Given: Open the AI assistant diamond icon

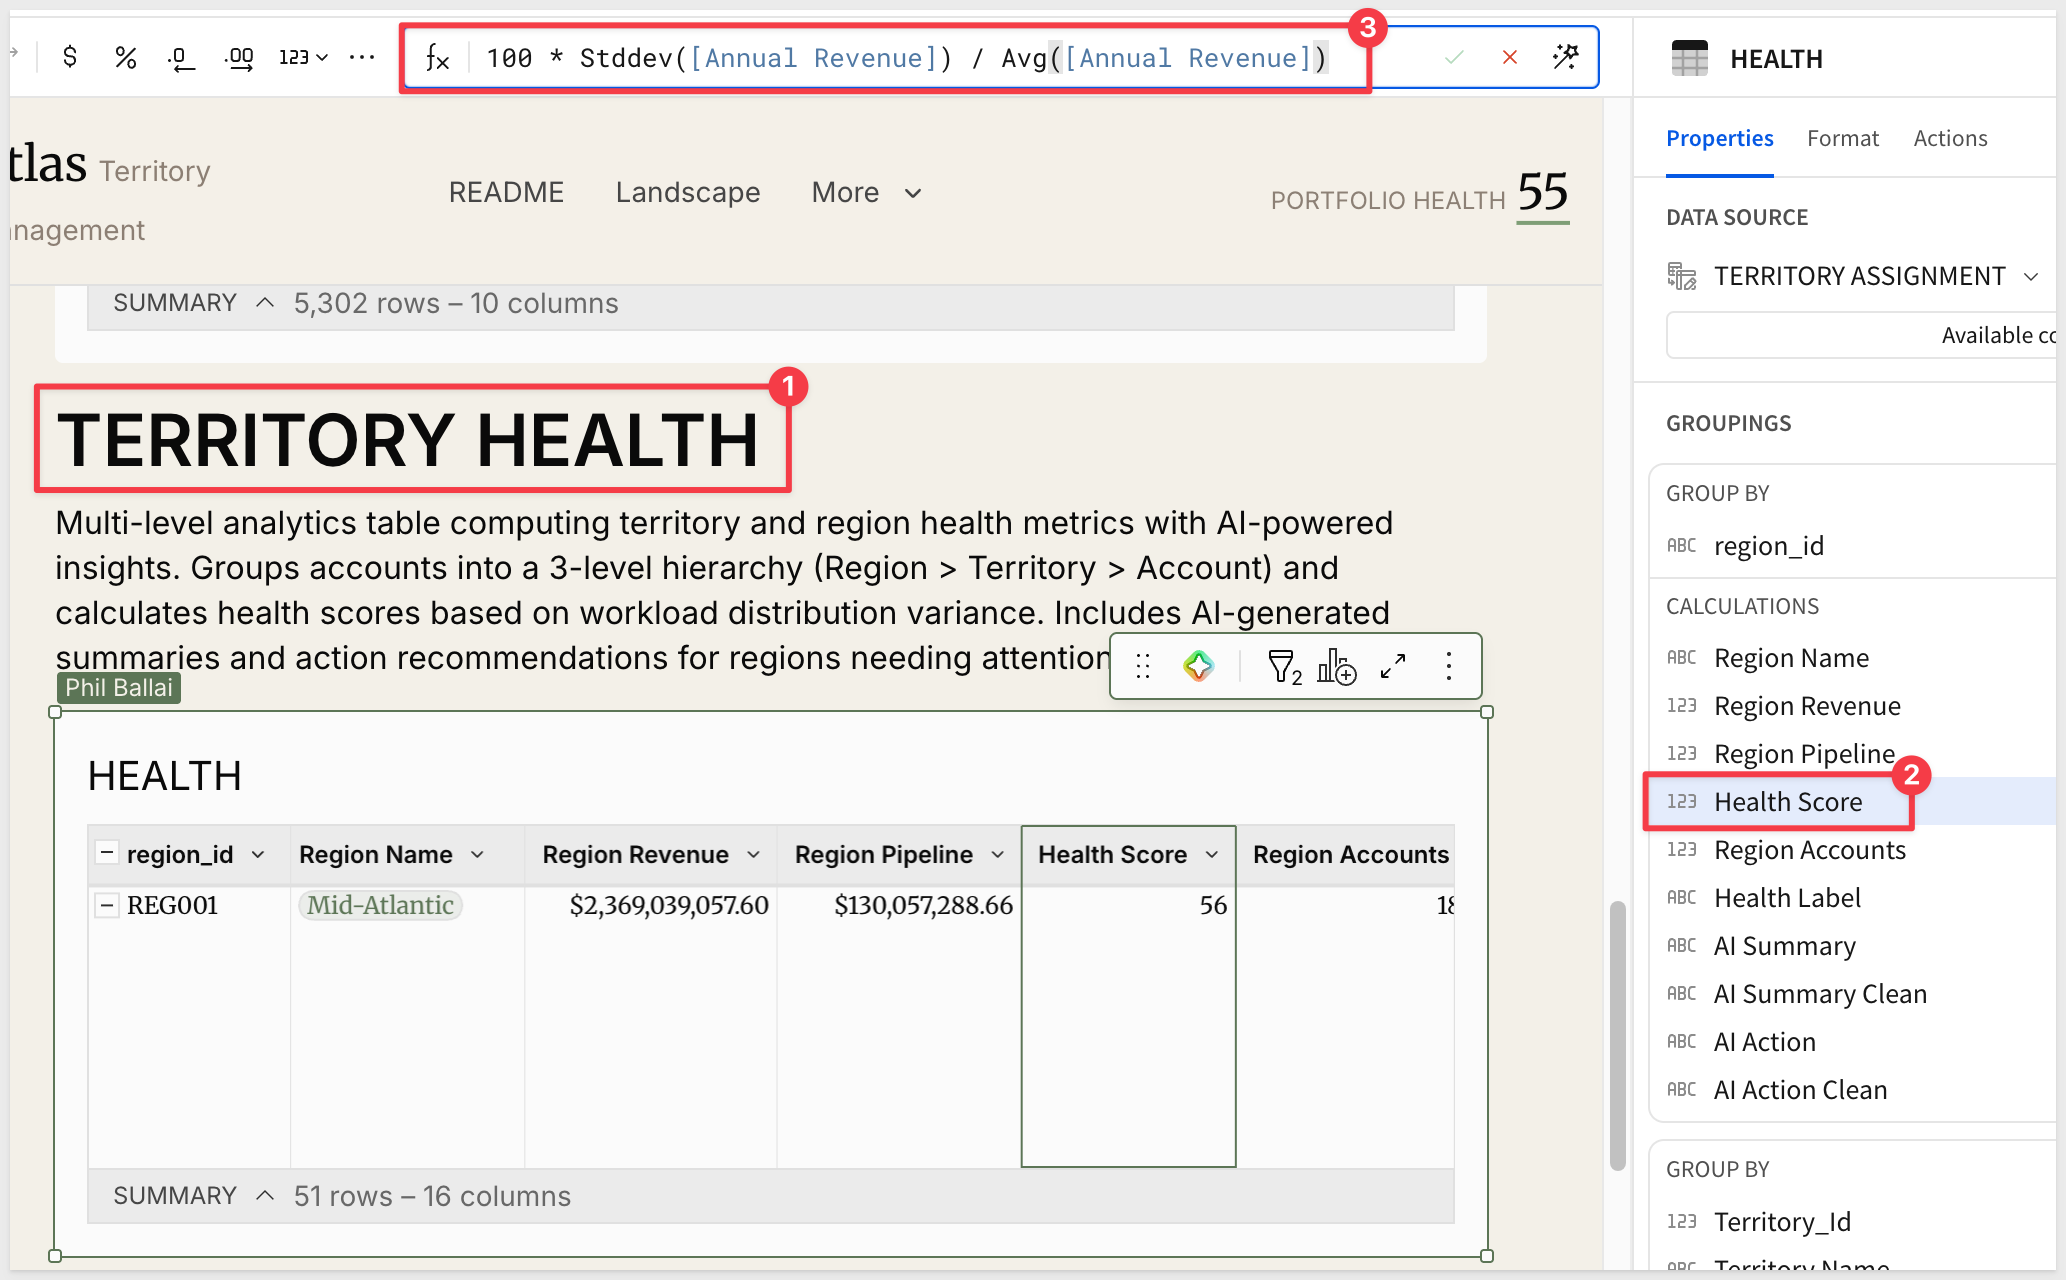Looking at the screenshot, I should point(1198,666).
